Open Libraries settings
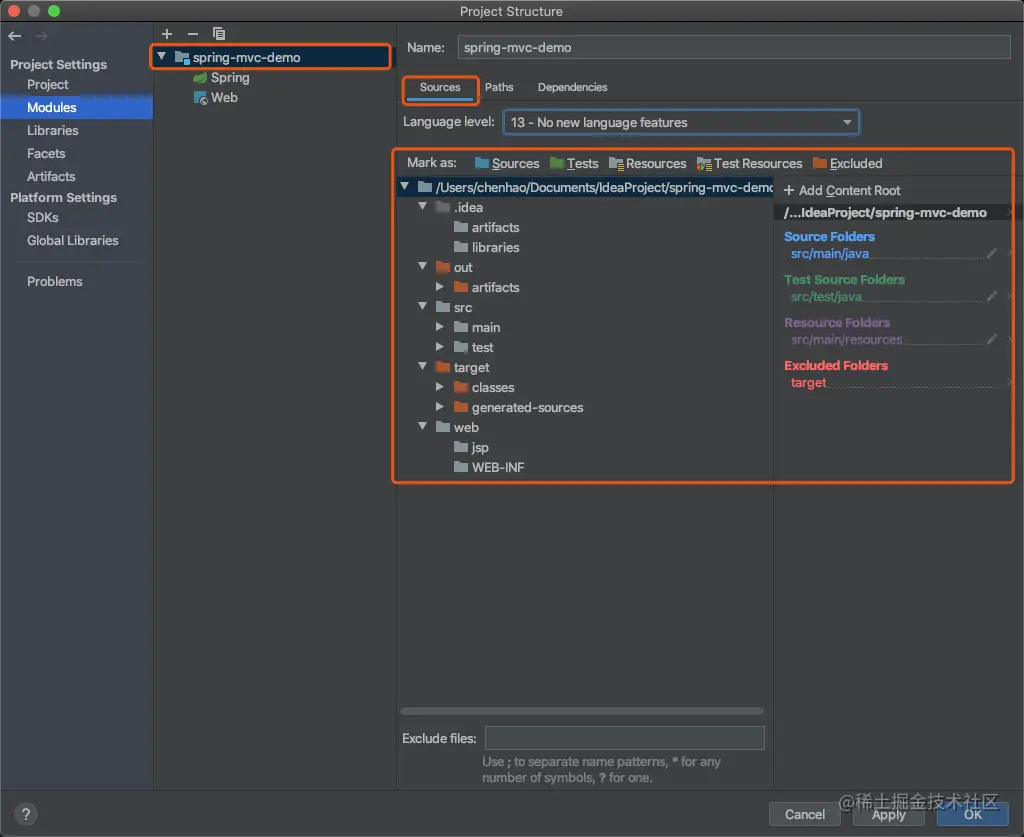The height and width of the screenshot is (837, 1024). click(x=53, y=131)
